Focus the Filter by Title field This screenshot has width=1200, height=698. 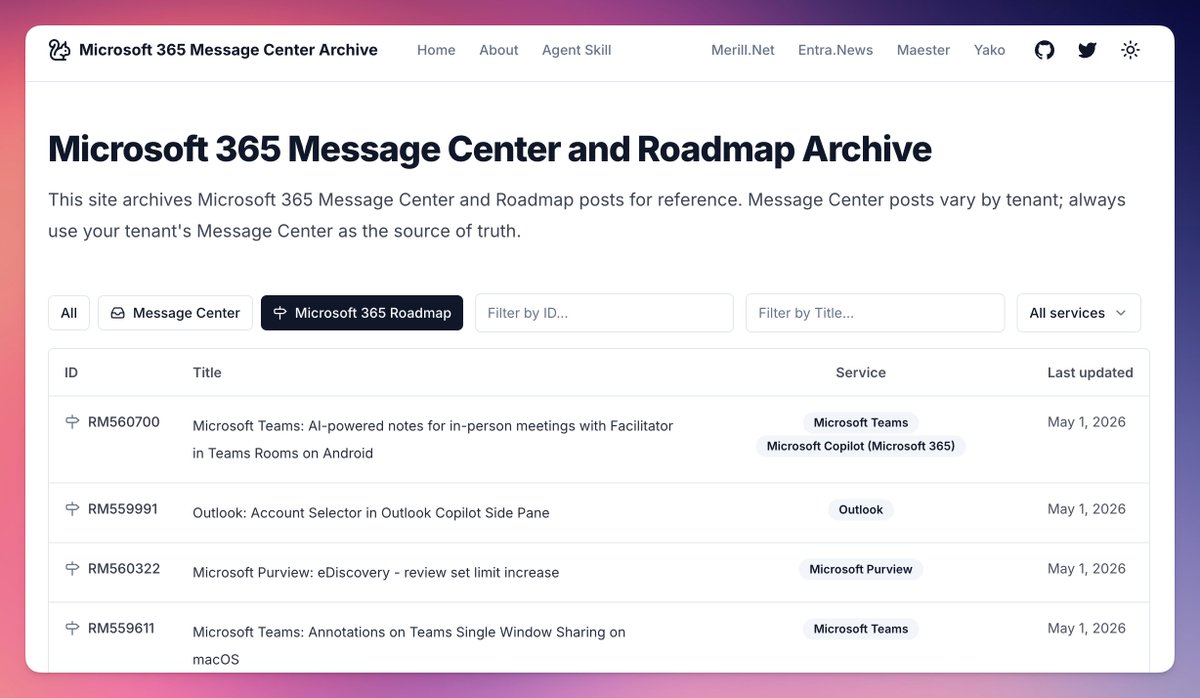tap(875, 313)
